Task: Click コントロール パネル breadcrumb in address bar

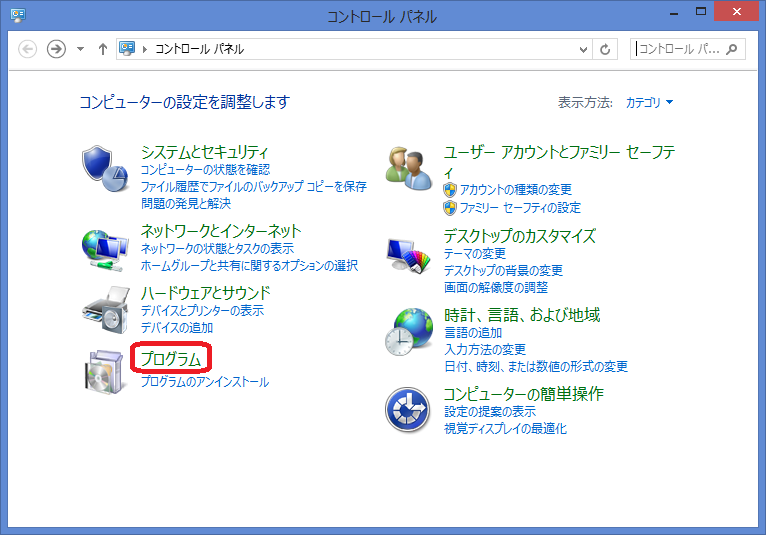Action: (199, 49)
